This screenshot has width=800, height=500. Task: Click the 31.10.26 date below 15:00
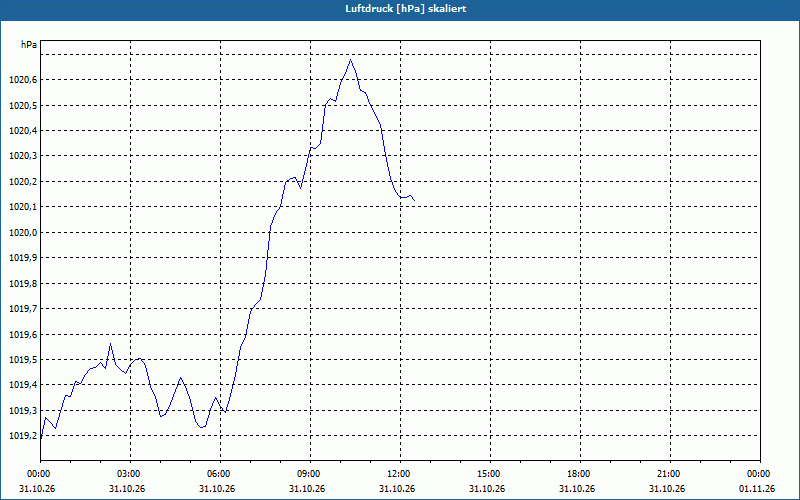[487, 488]
